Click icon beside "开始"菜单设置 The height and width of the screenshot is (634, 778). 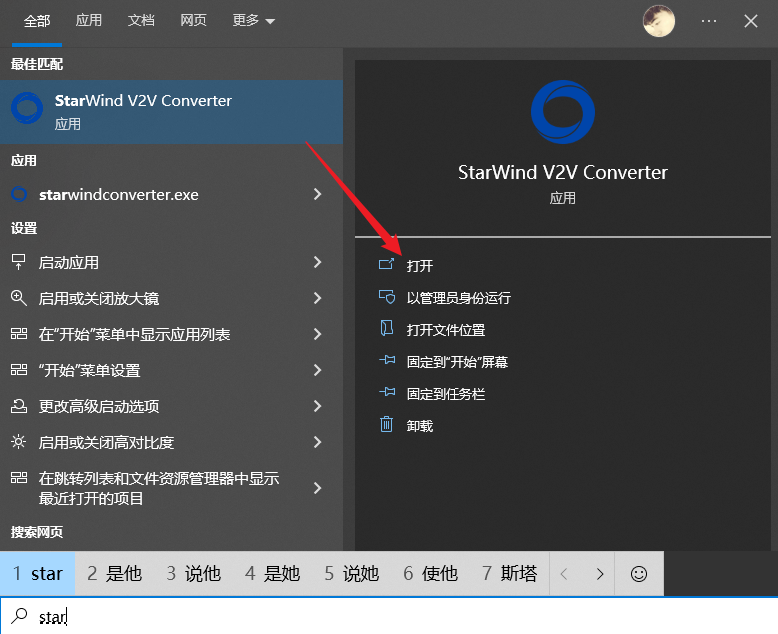[19, 370]
